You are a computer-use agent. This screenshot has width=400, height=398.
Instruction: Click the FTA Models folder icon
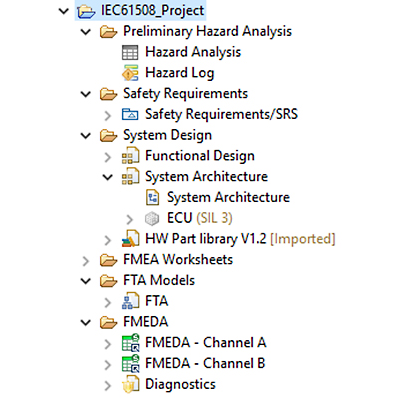(x=108, y=281)
